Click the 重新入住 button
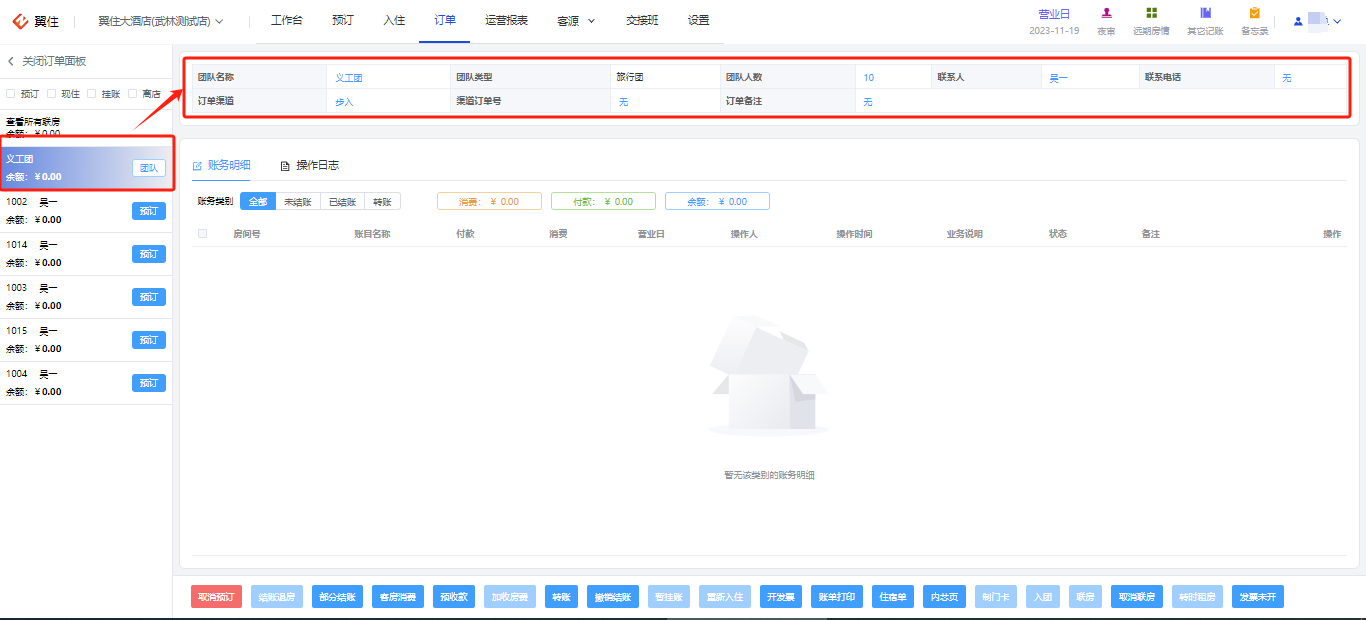The image size is (1366, 620). pos(725,597)
